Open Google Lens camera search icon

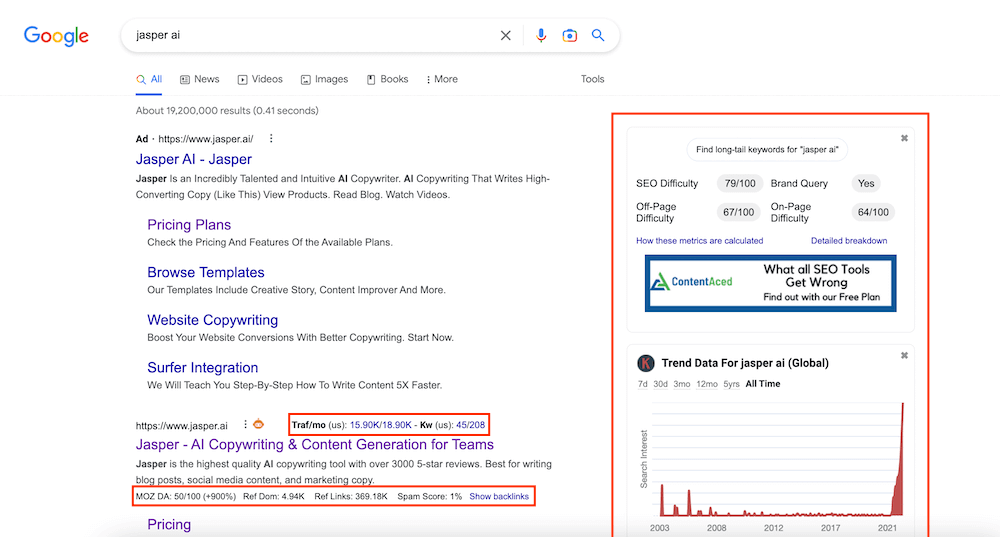[x=570, y=36]
